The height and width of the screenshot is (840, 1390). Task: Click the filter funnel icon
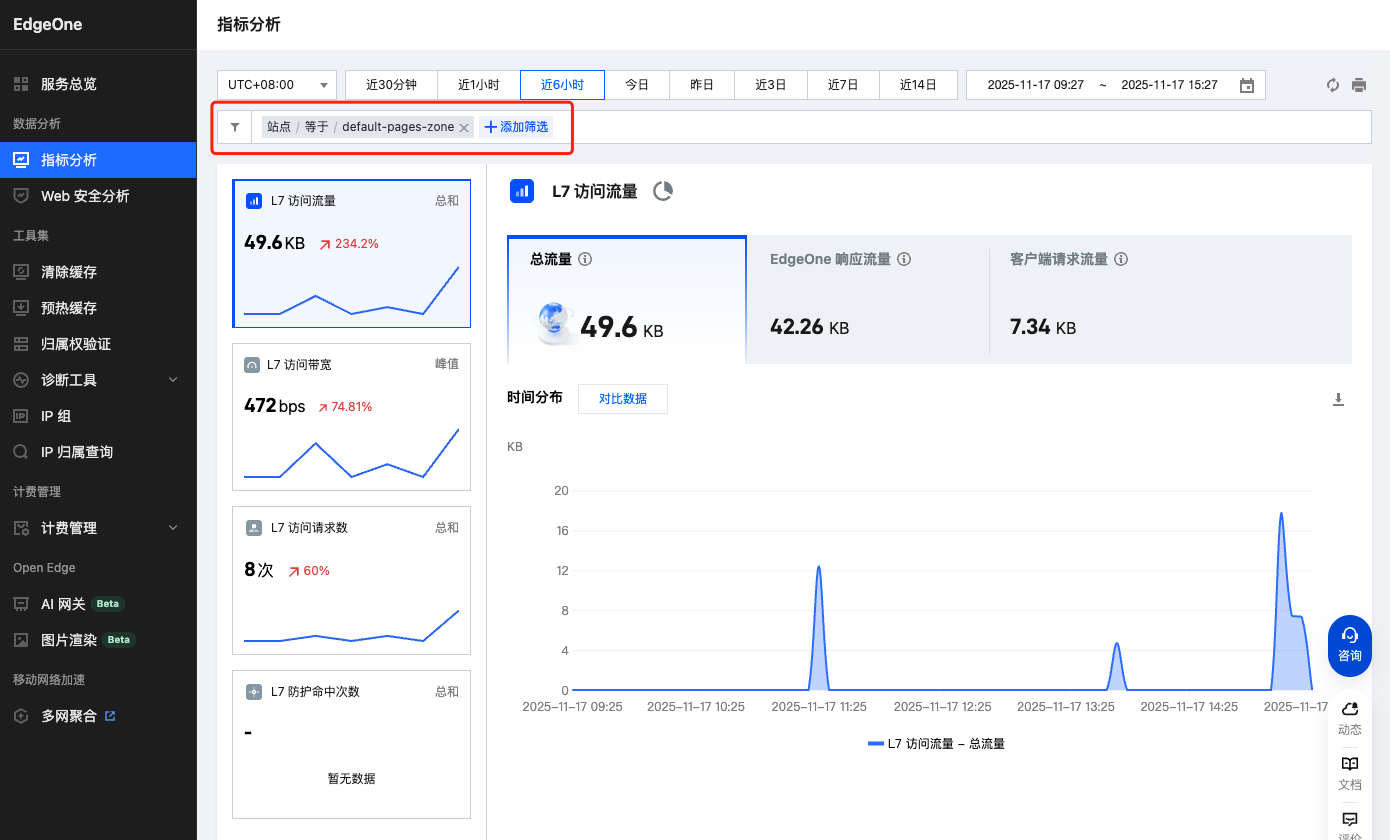click(234, 127)
